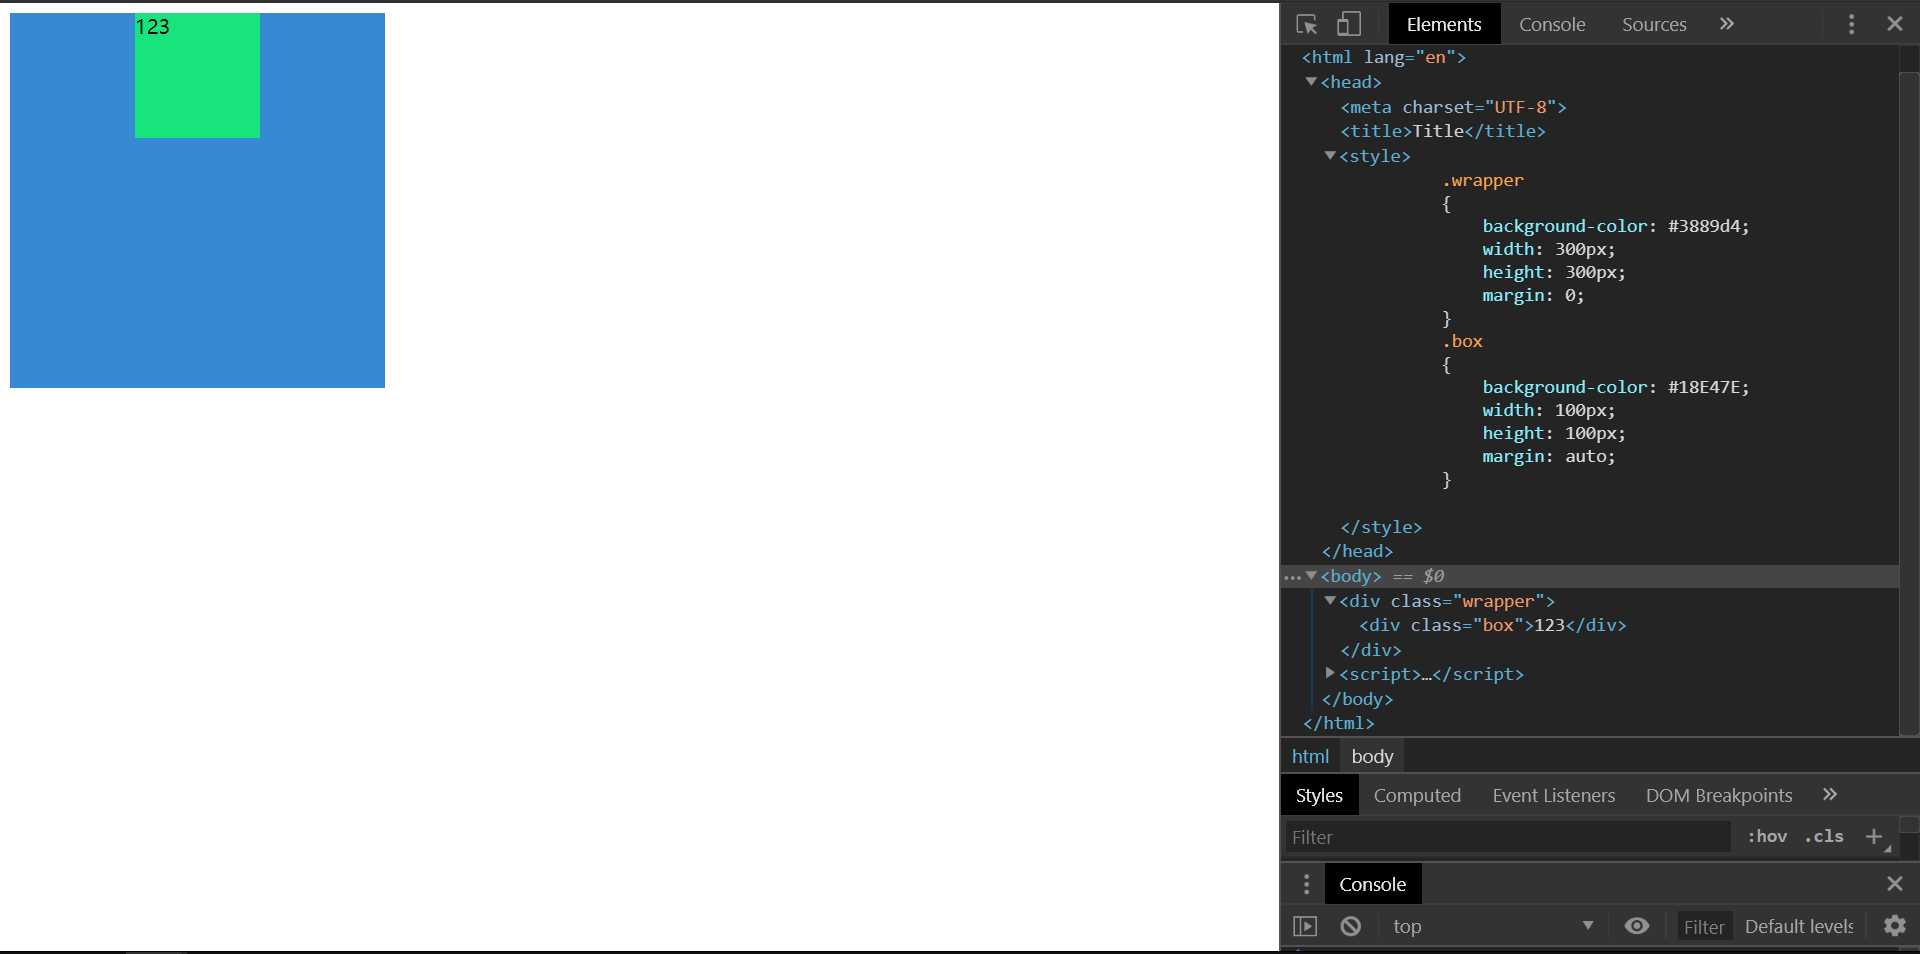Open the DOM Breakpoints tab
Viewport: 1920px width, 954px height.
(x=1718, y=796)
